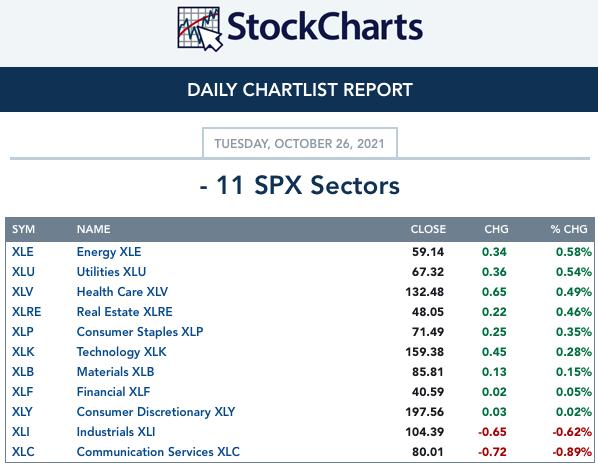Open Technology XLK chart link
598x468 pixels.
(121, 352)
